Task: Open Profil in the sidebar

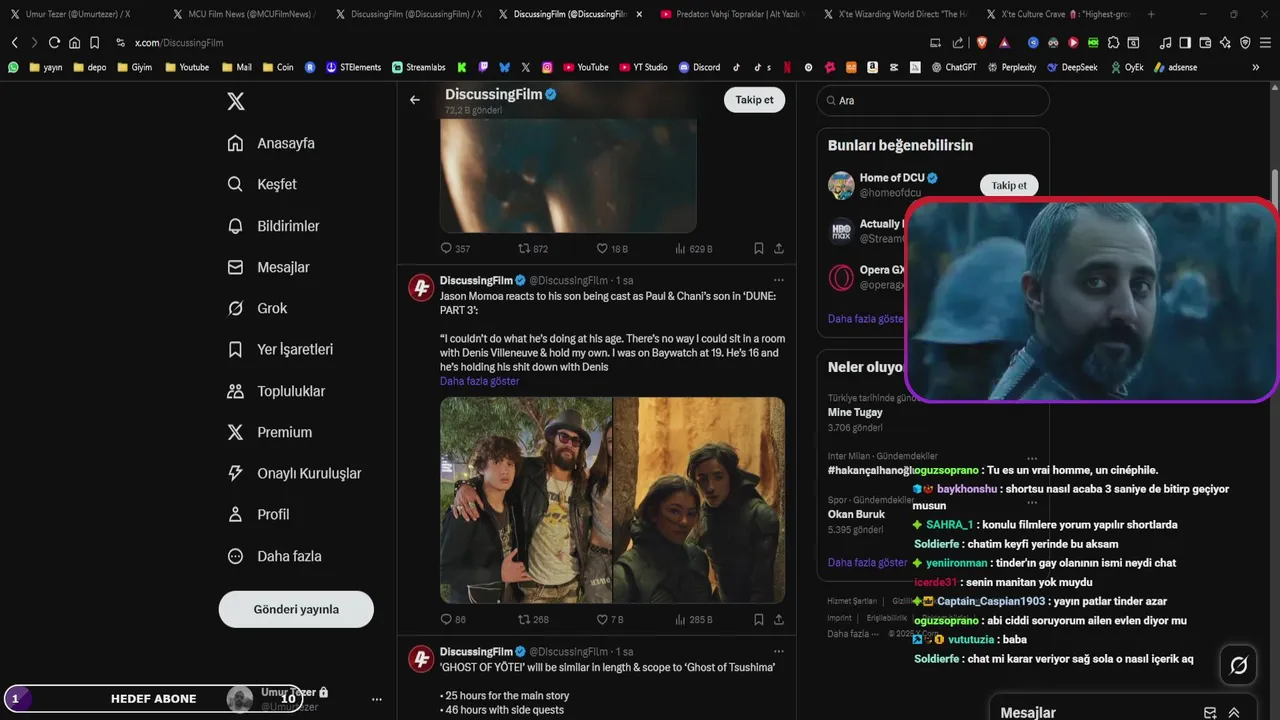Action: (x=258, y=514)
